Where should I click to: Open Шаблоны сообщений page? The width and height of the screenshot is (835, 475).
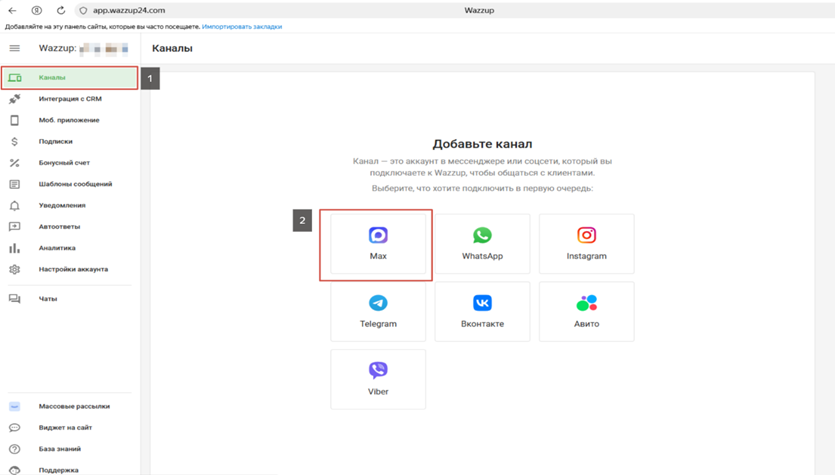[x=75, y=184]
